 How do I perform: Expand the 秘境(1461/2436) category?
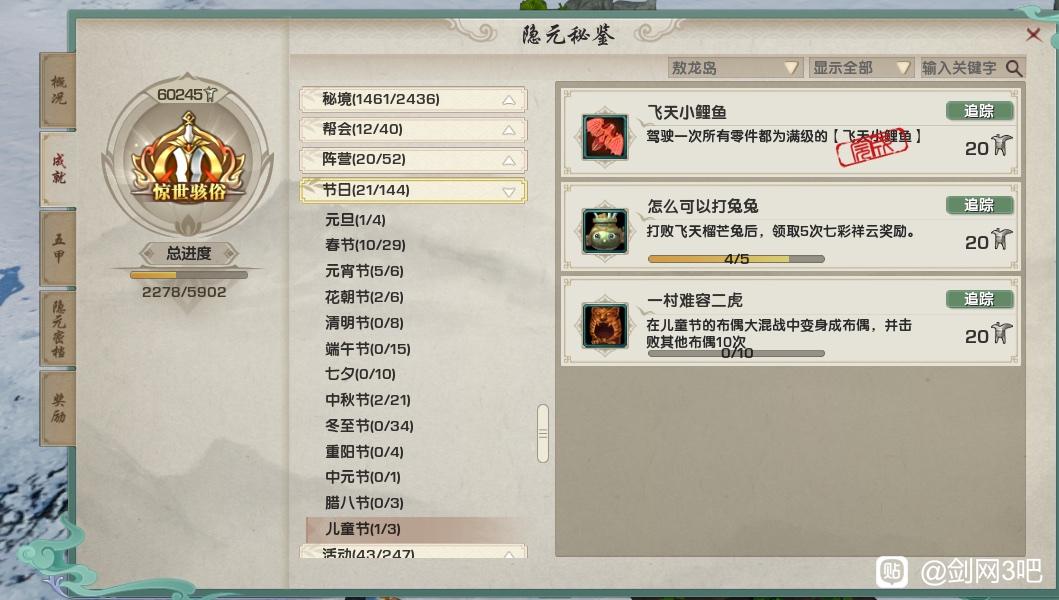point(413,99)
